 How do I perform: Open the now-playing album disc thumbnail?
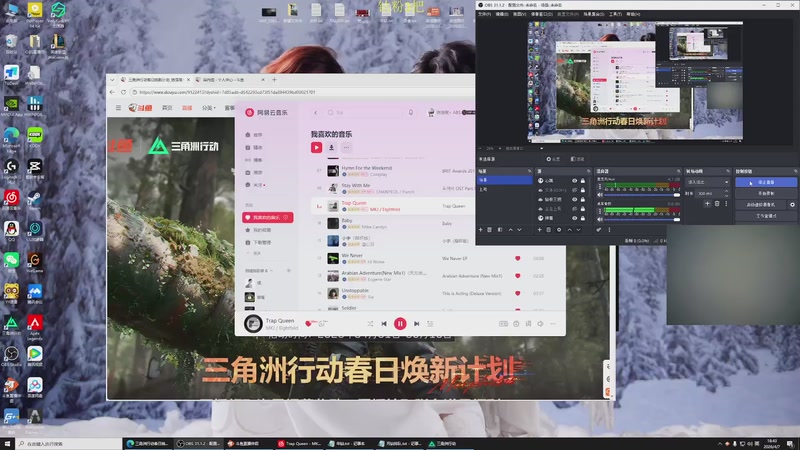(253, 323)
